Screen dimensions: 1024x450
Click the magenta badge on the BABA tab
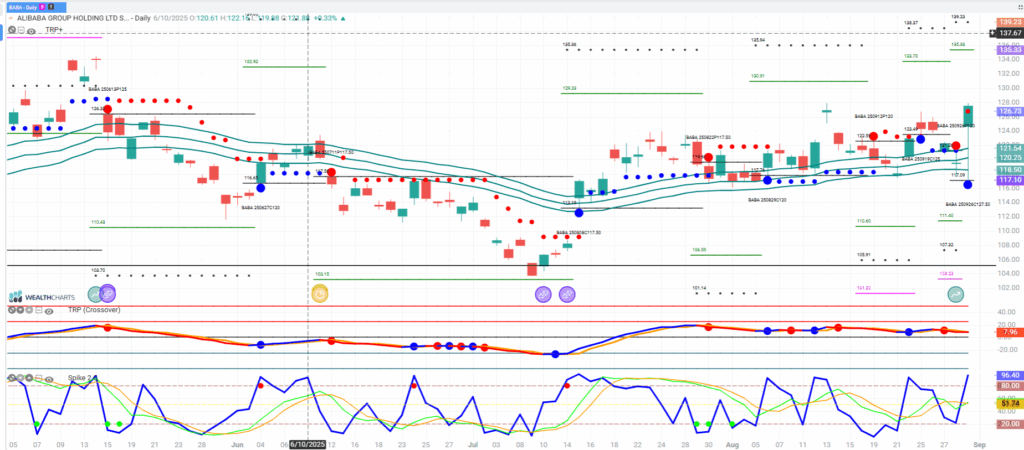pyautogui.click(x=42, y=7)
